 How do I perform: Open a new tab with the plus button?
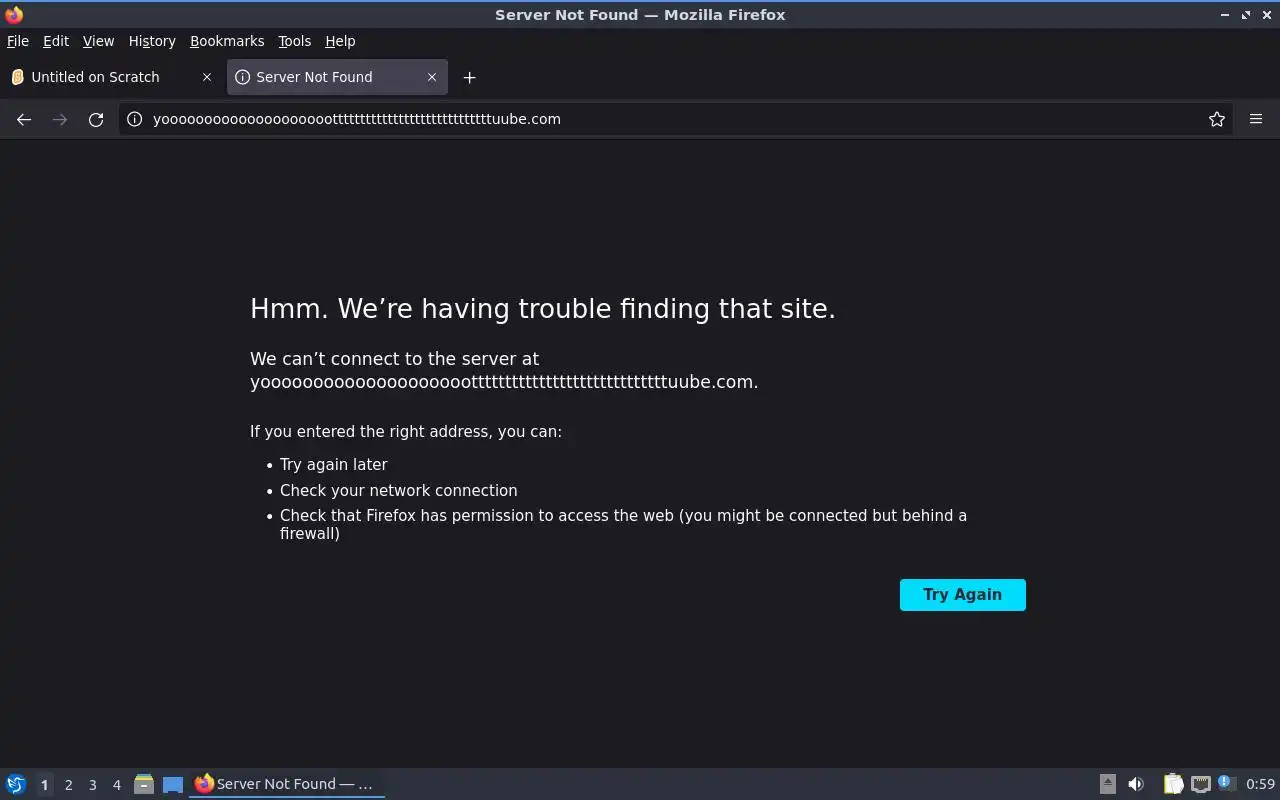pos(469,77)
